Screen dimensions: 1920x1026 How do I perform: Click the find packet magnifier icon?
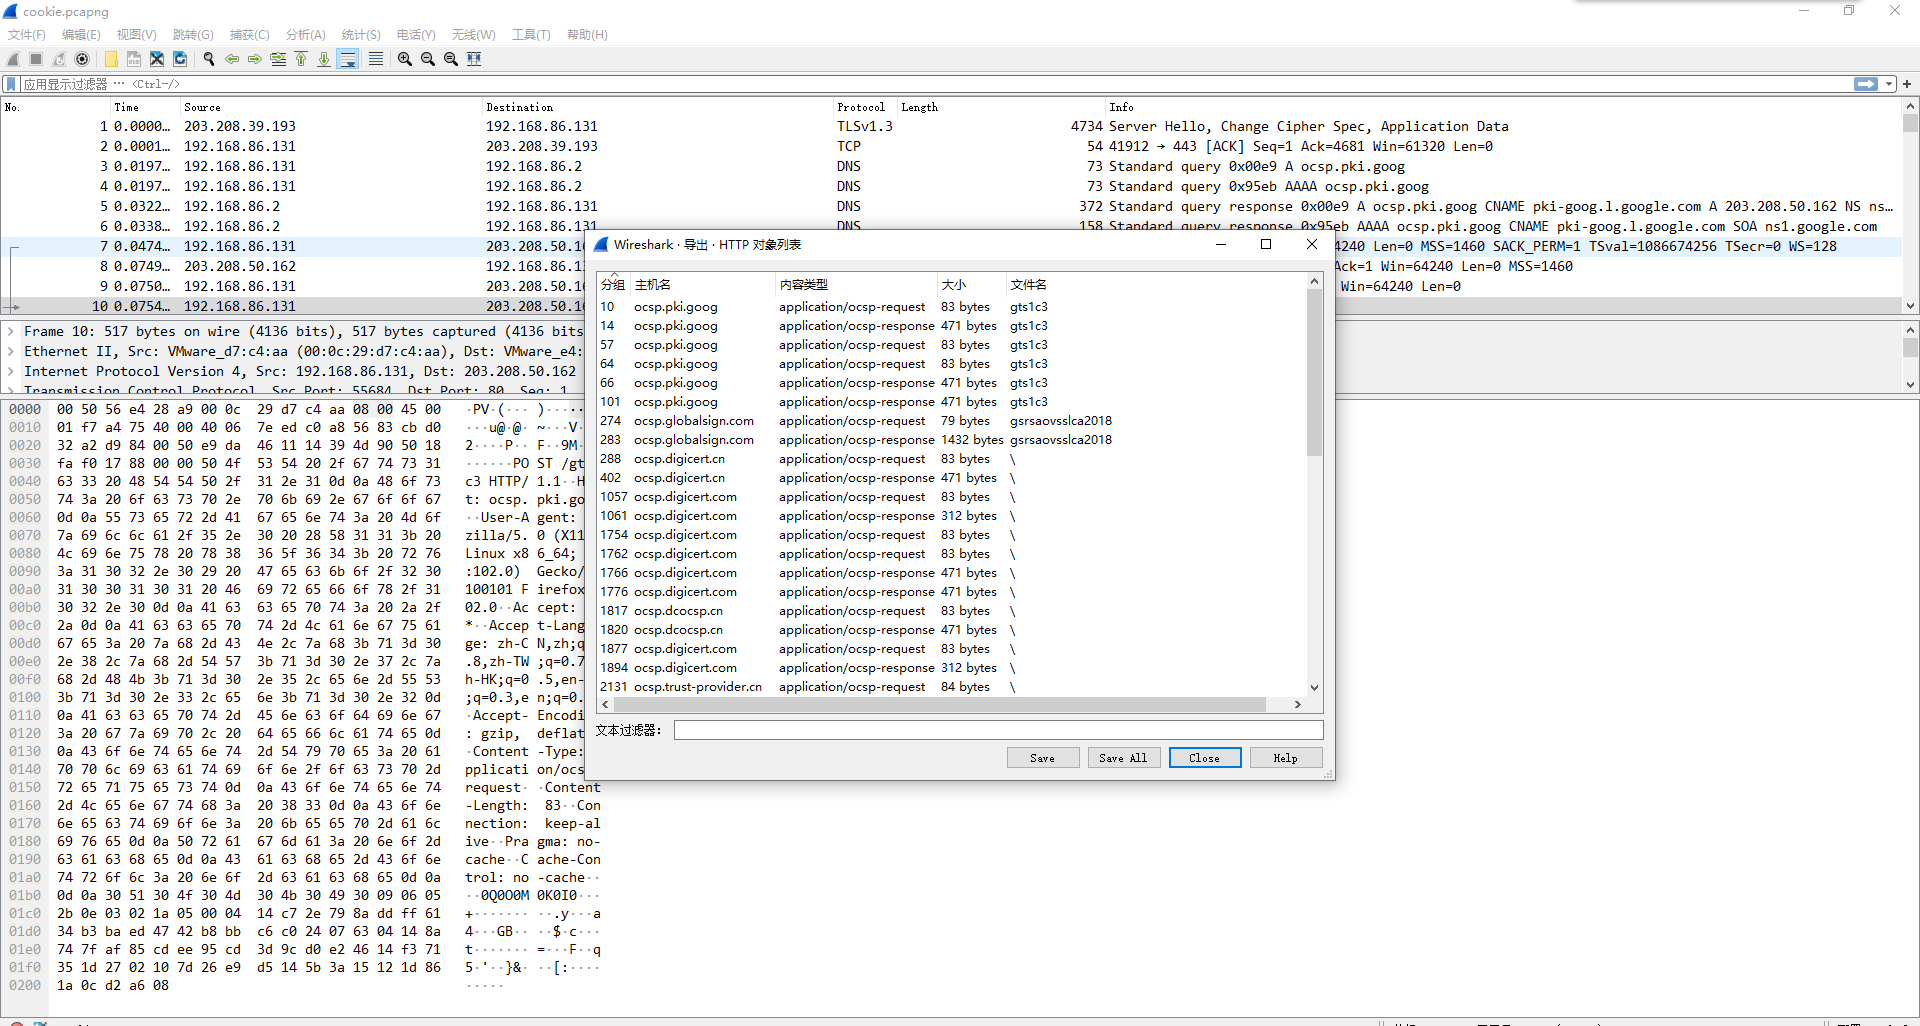(x=209, y=59)
